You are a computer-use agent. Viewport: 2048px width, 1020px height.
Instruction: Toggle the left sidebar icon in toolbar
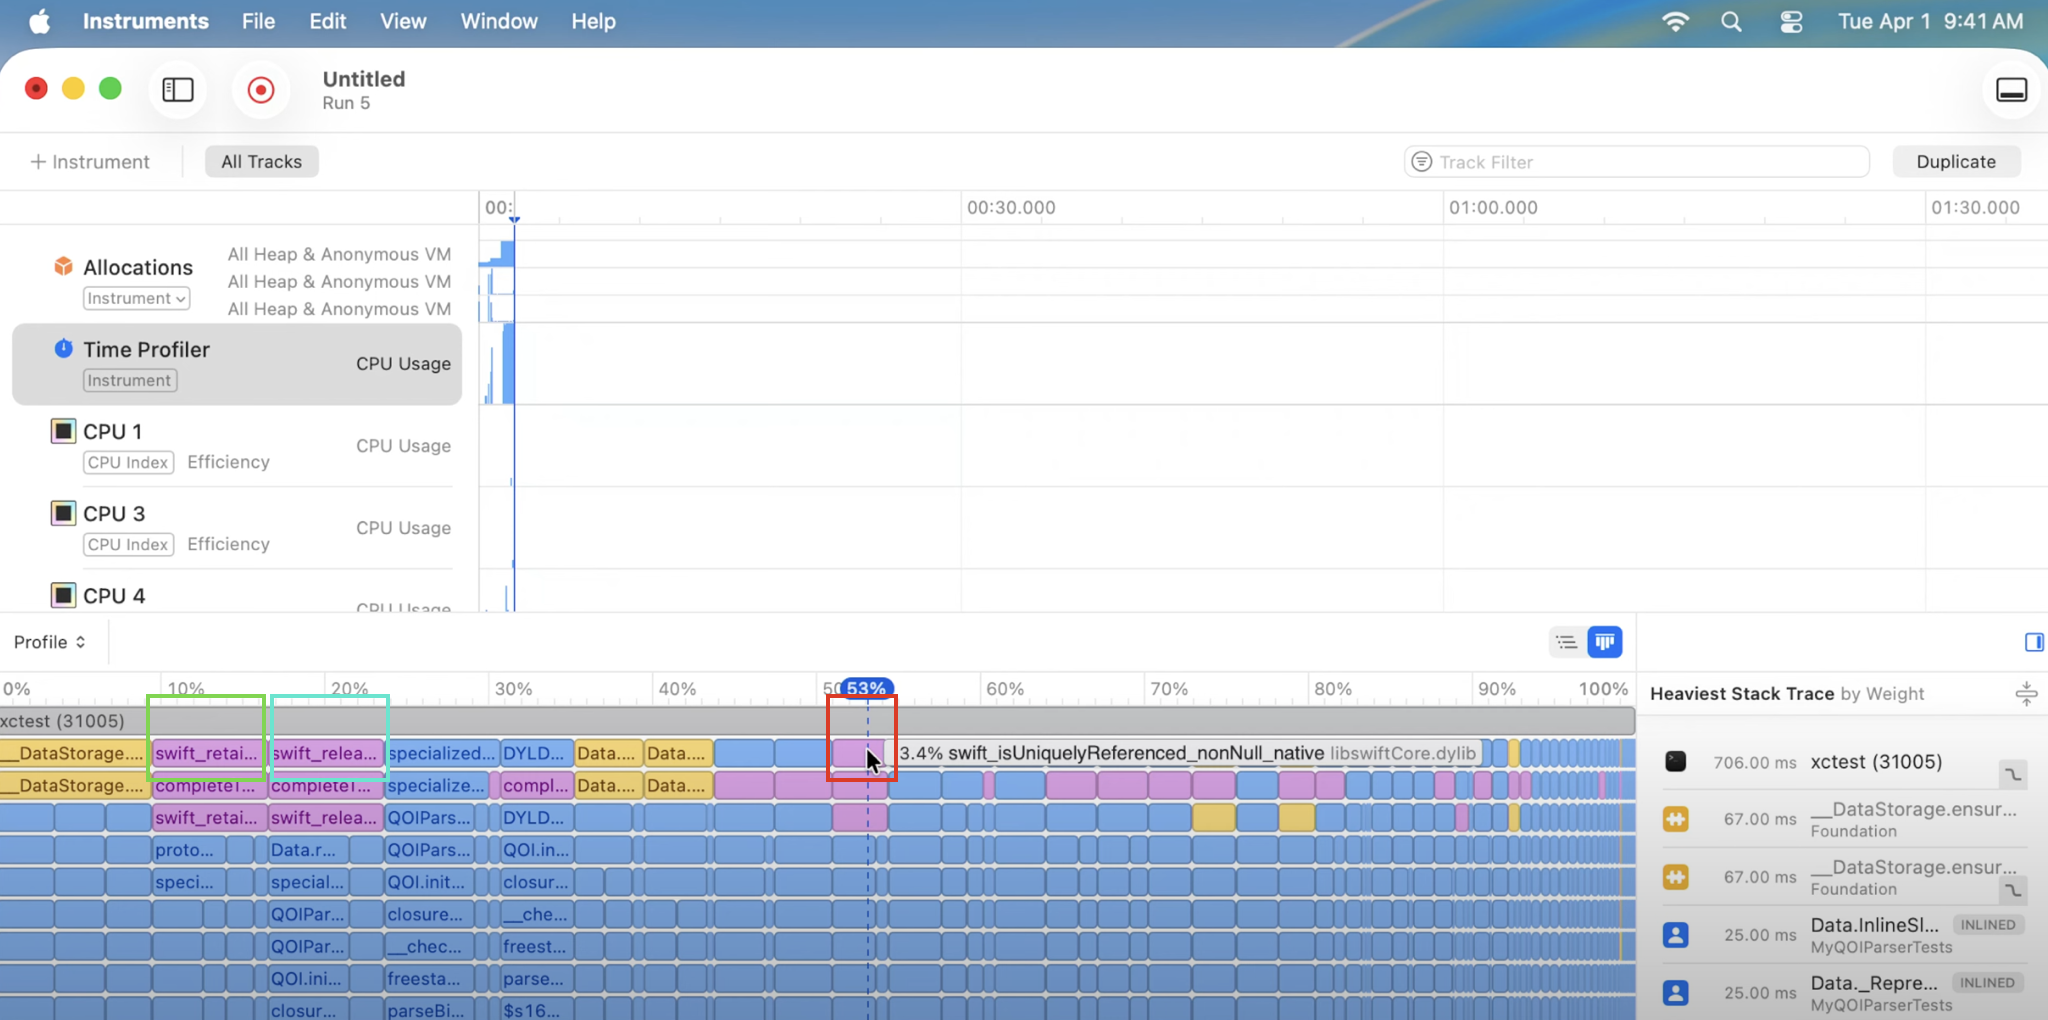pos(178,90)
